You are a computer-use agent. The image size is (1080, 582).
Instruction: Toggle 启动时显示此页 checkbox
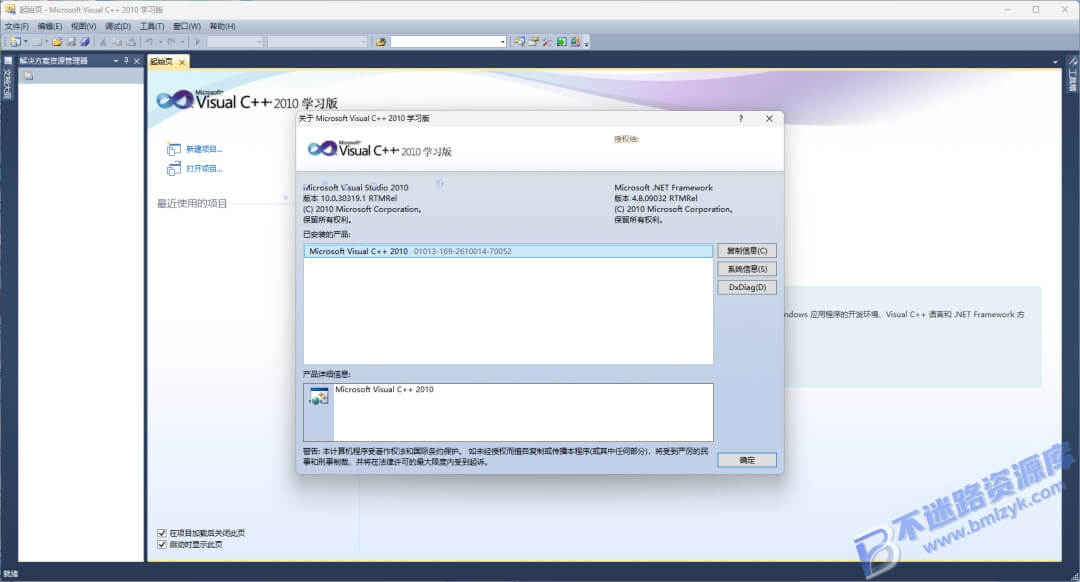(161, 545)
